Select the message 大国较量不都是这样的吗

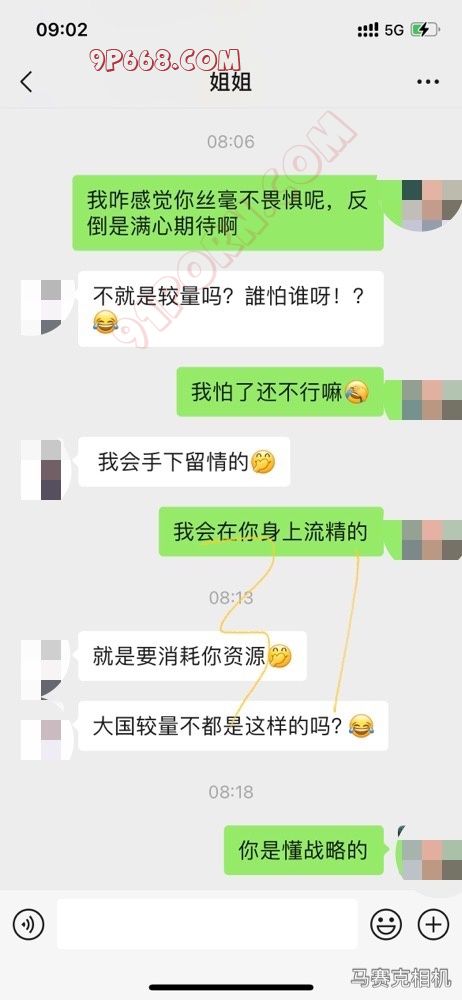coord(233,726)
